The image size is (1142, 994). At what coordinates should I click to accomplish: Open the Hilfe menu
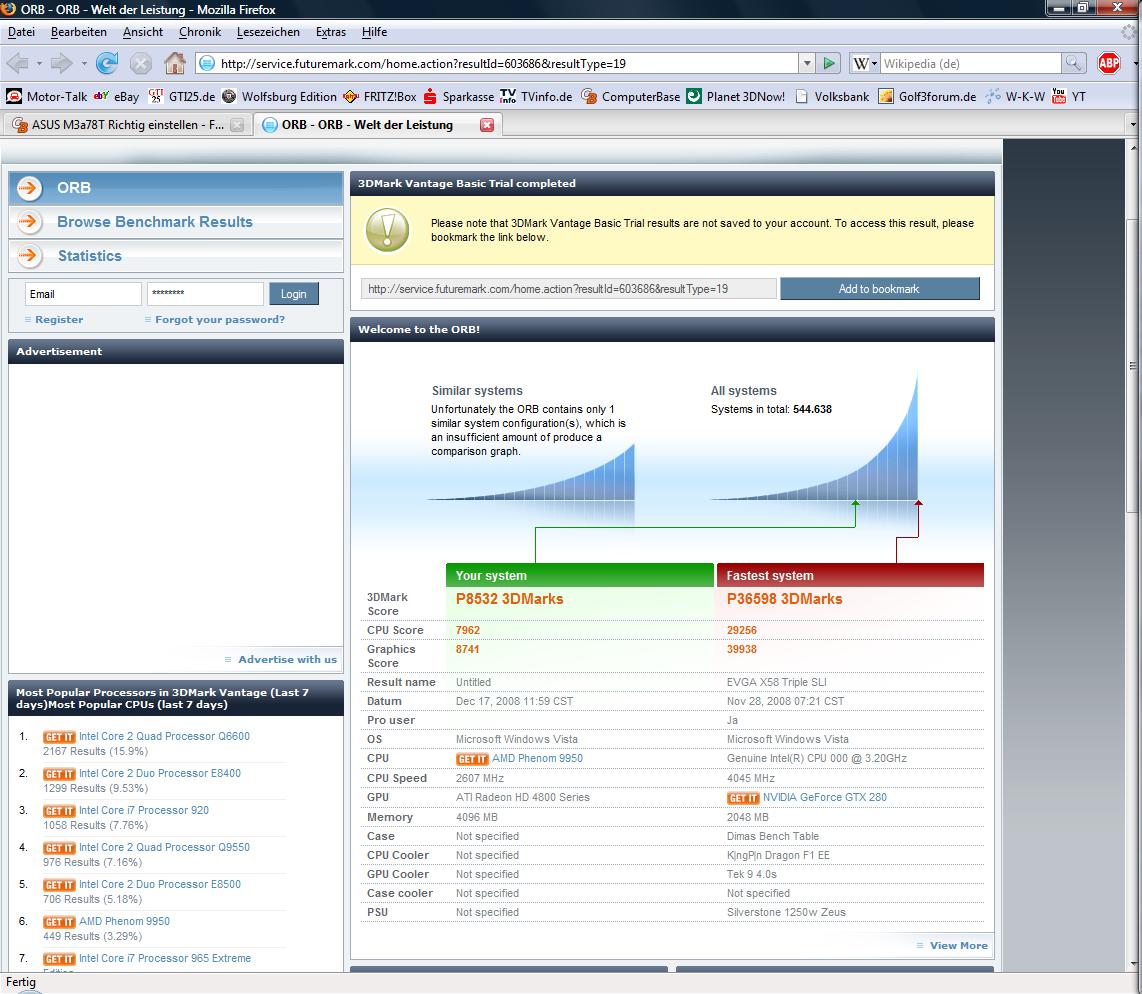pos(374,32)
